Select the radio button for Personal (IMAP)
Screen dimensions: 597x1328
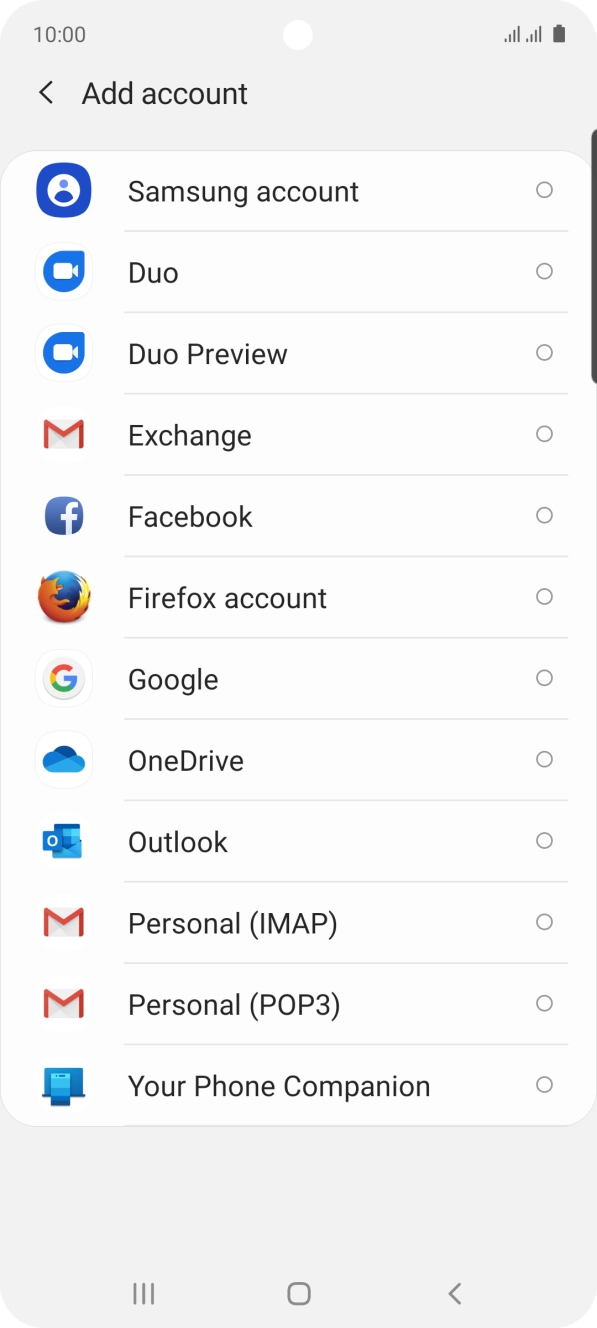tap(544, 922)
